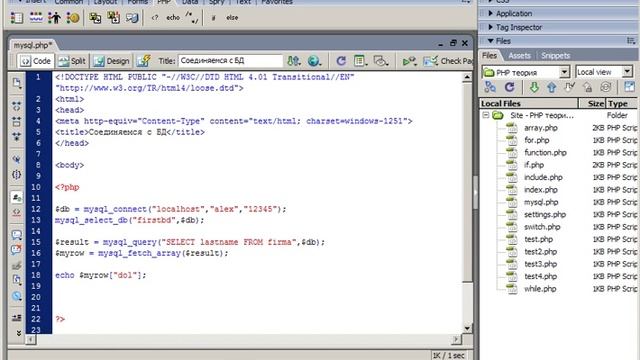
Task: Refresh design view icon
Action: coord(341,61)
